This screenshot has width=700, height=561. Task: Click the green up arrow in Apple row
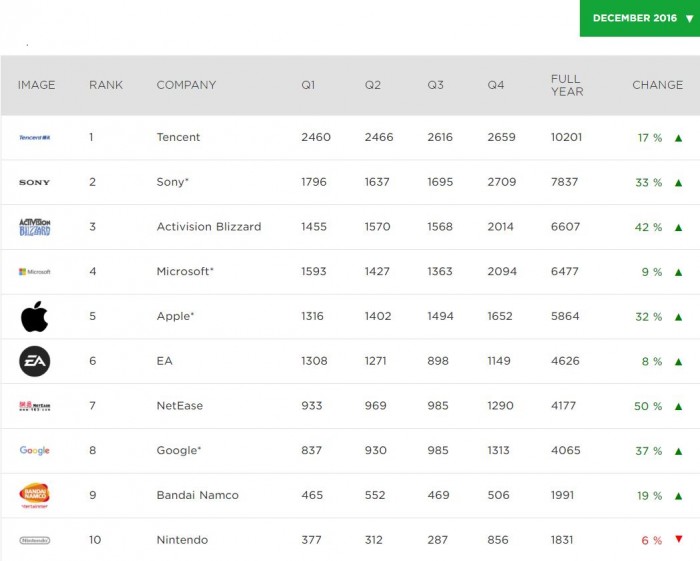click(x=679, y=317)
